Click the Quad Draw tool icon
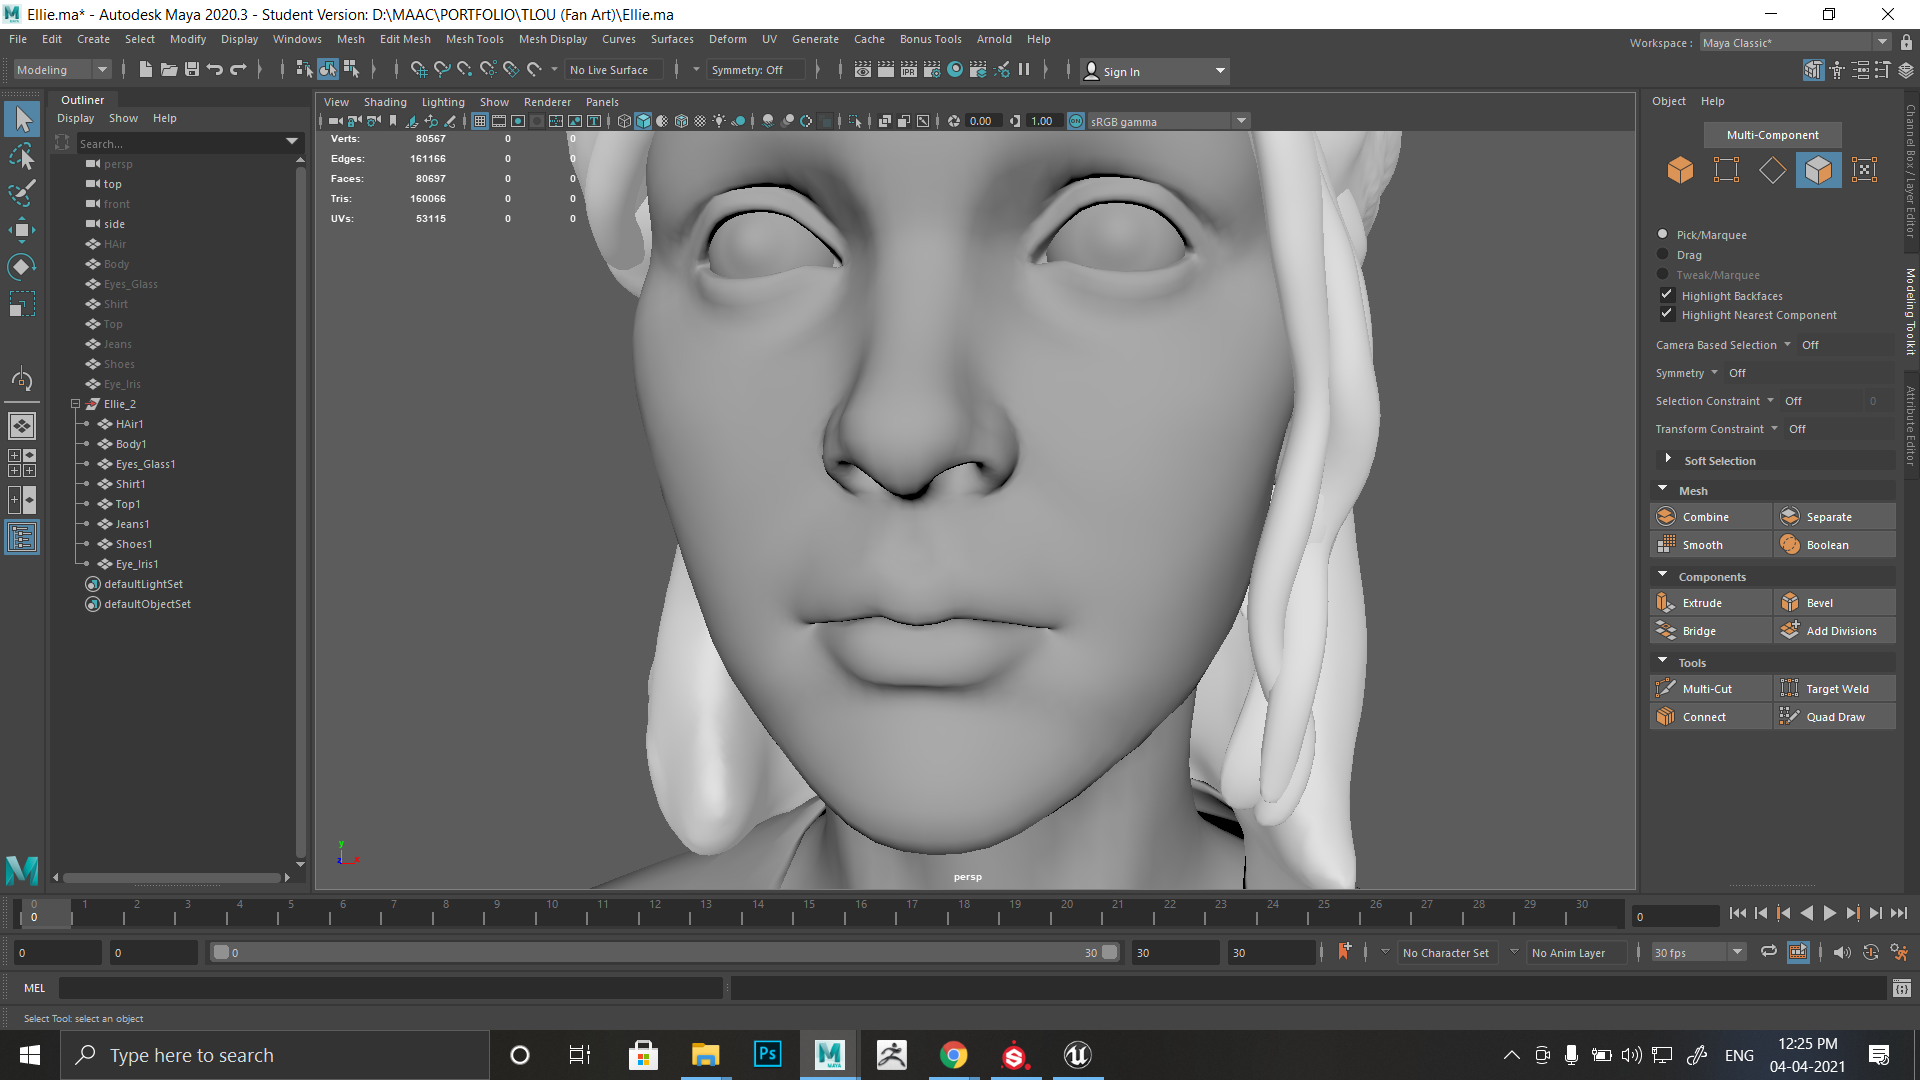This screenshot has width=1920, height=1080. [1790, 717]
